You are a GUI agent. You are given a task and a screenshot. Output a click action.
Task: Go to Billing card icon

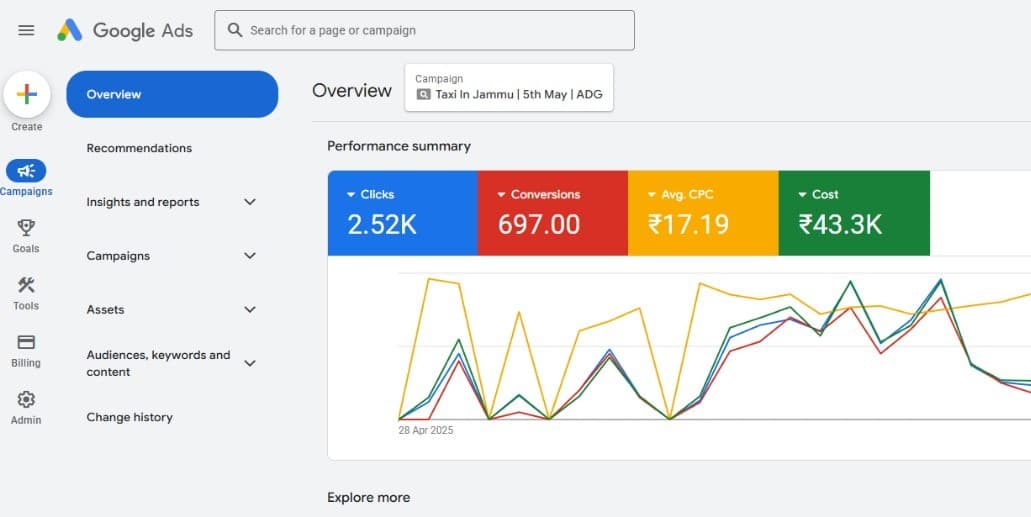(x=26, y=343)
